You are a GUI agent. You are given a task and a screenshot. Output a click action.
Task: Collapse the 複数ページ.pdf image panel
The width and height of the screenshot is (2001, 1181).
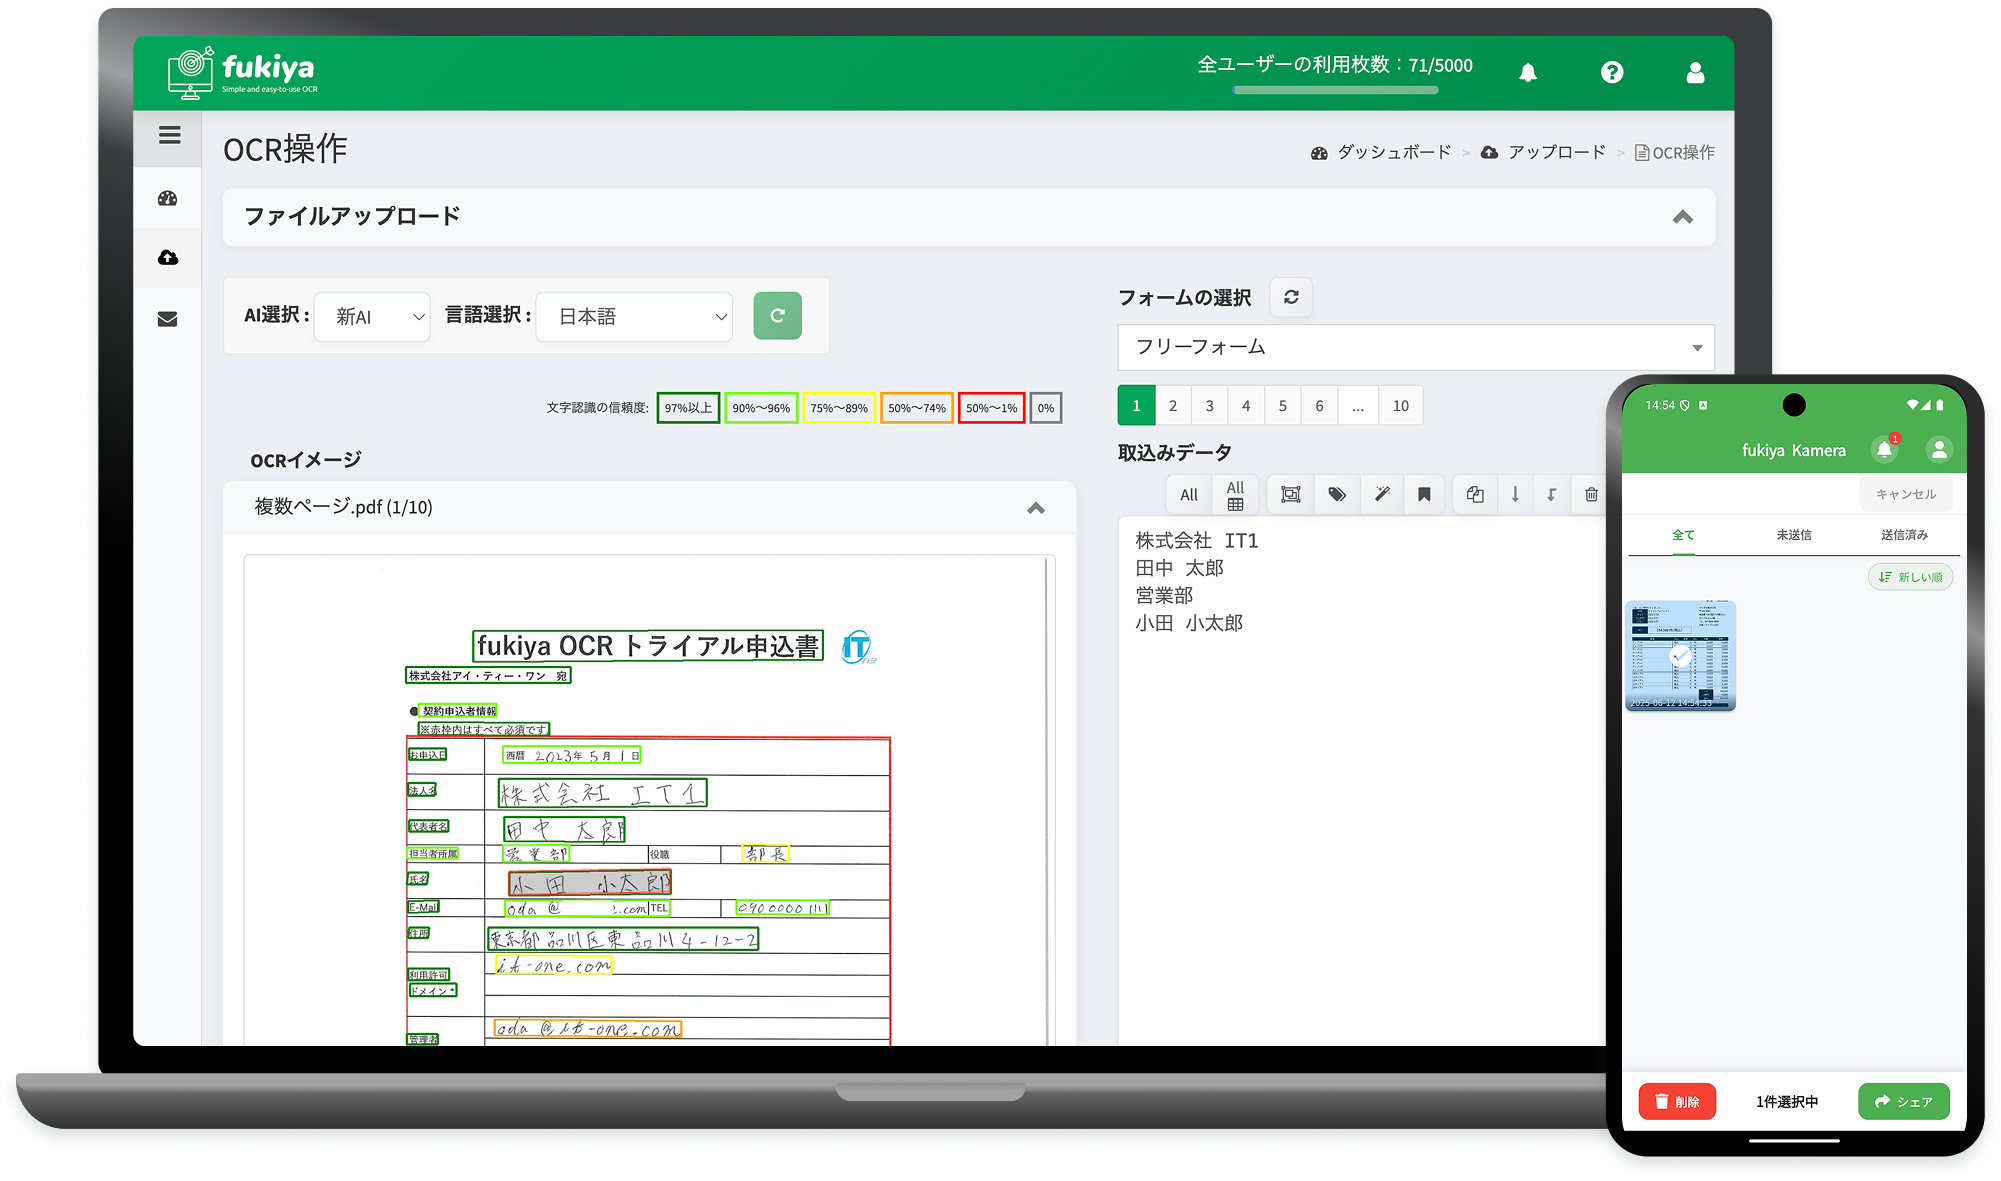click(1036, 508)
